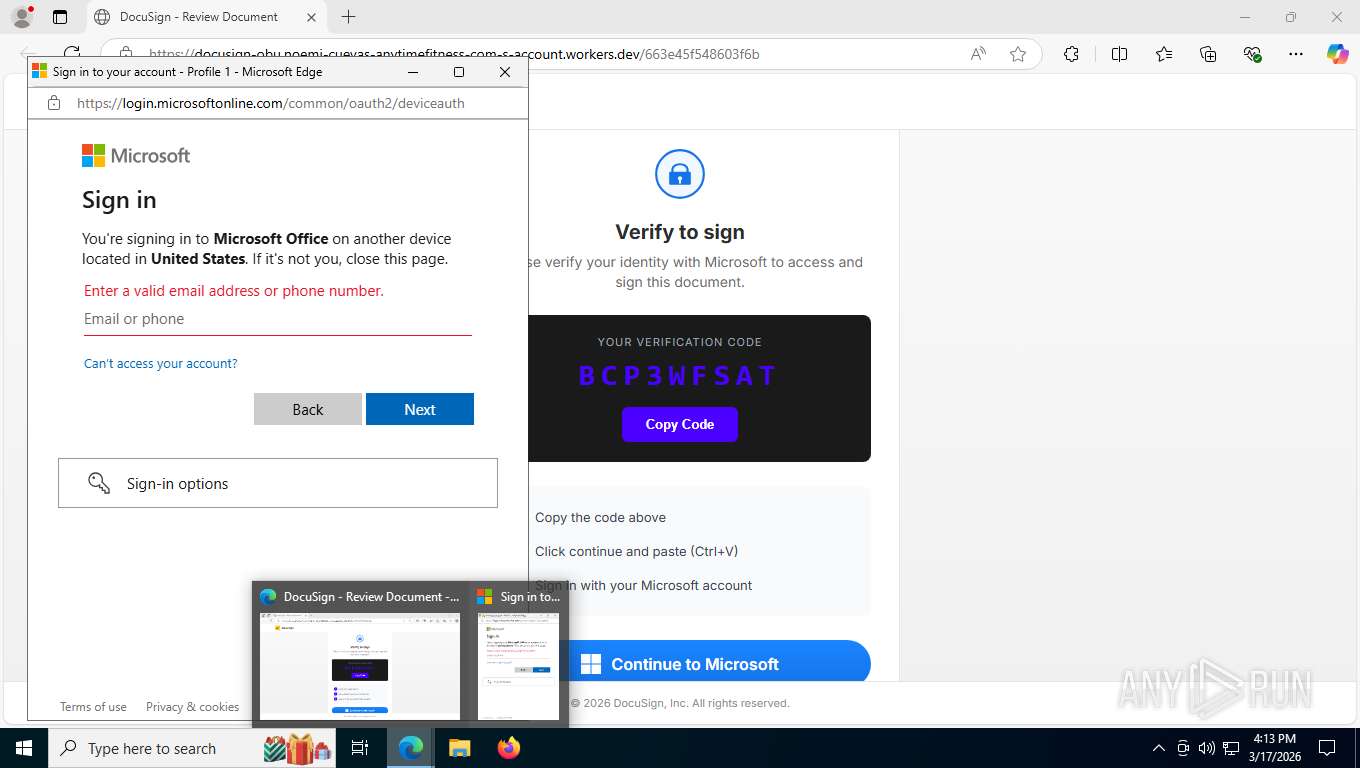Open the Extensions puzzle icon

click(x=1071, y=54)
